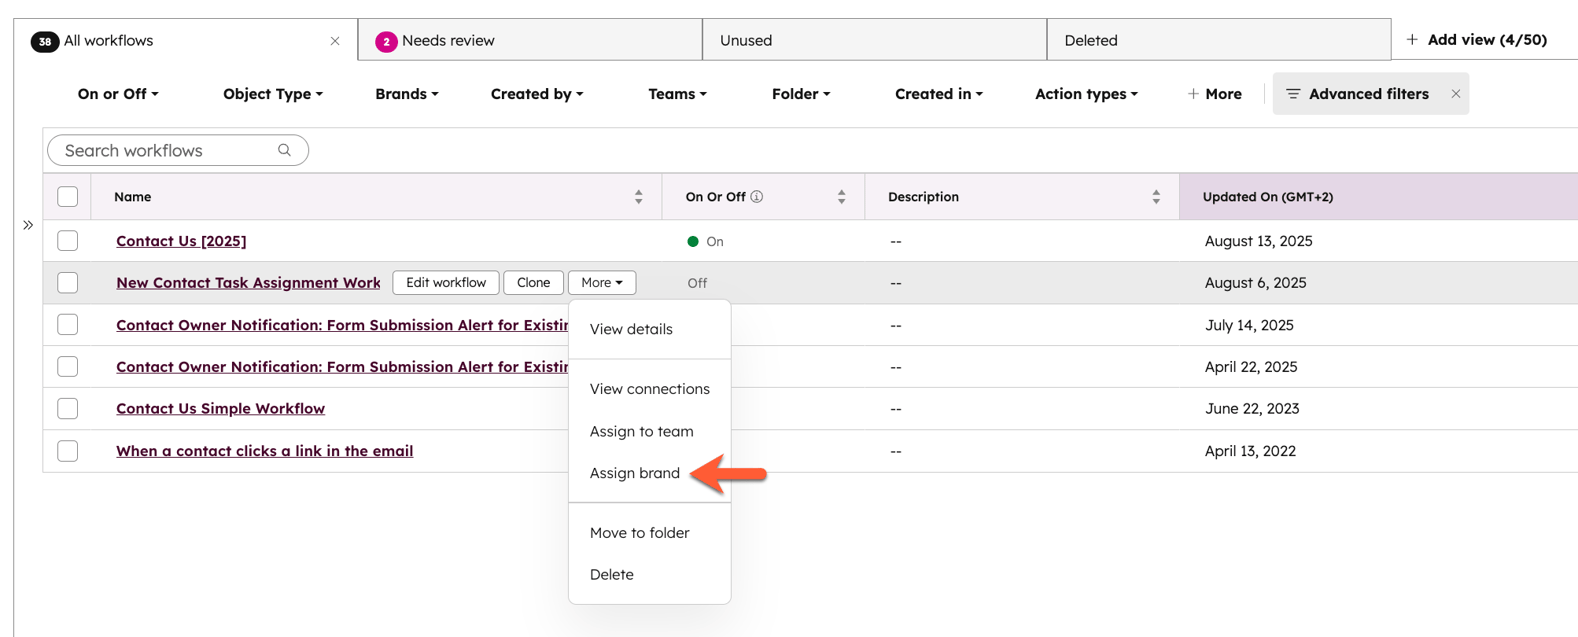Sort the Description column using sort arrows
This screenshot has height=637, width=1578.
coord(1155,197)
